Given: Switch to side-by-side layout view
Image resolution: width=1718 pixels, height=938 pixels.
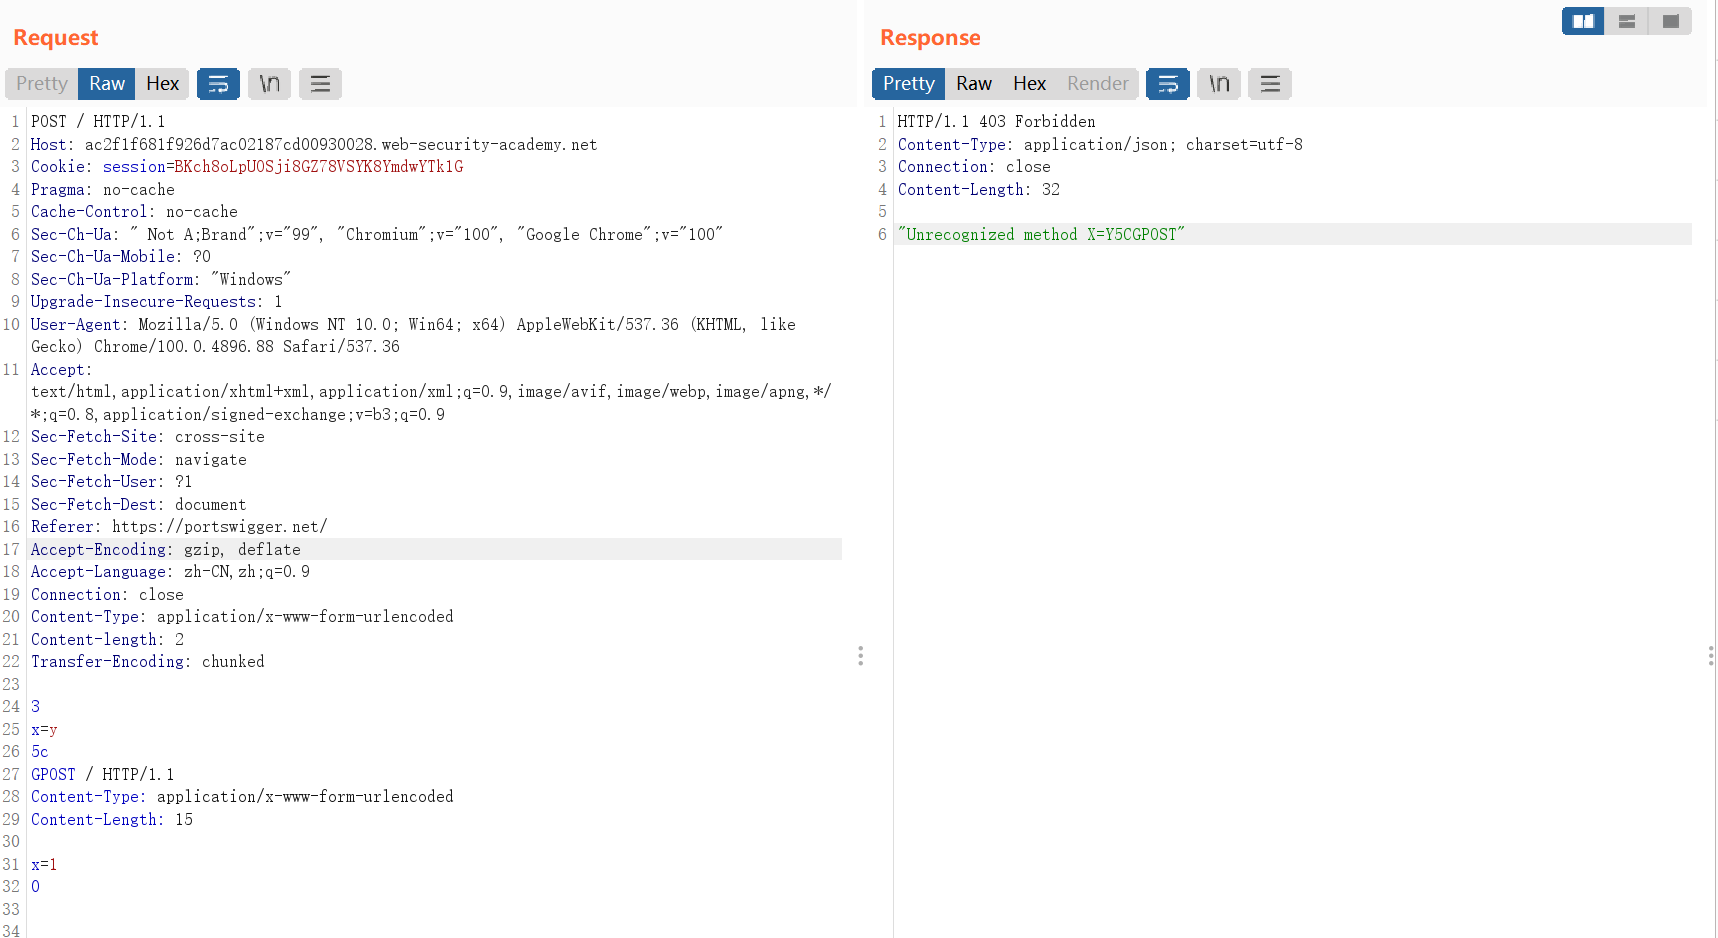Looking at the screenshot, I should coord(1583,21).
